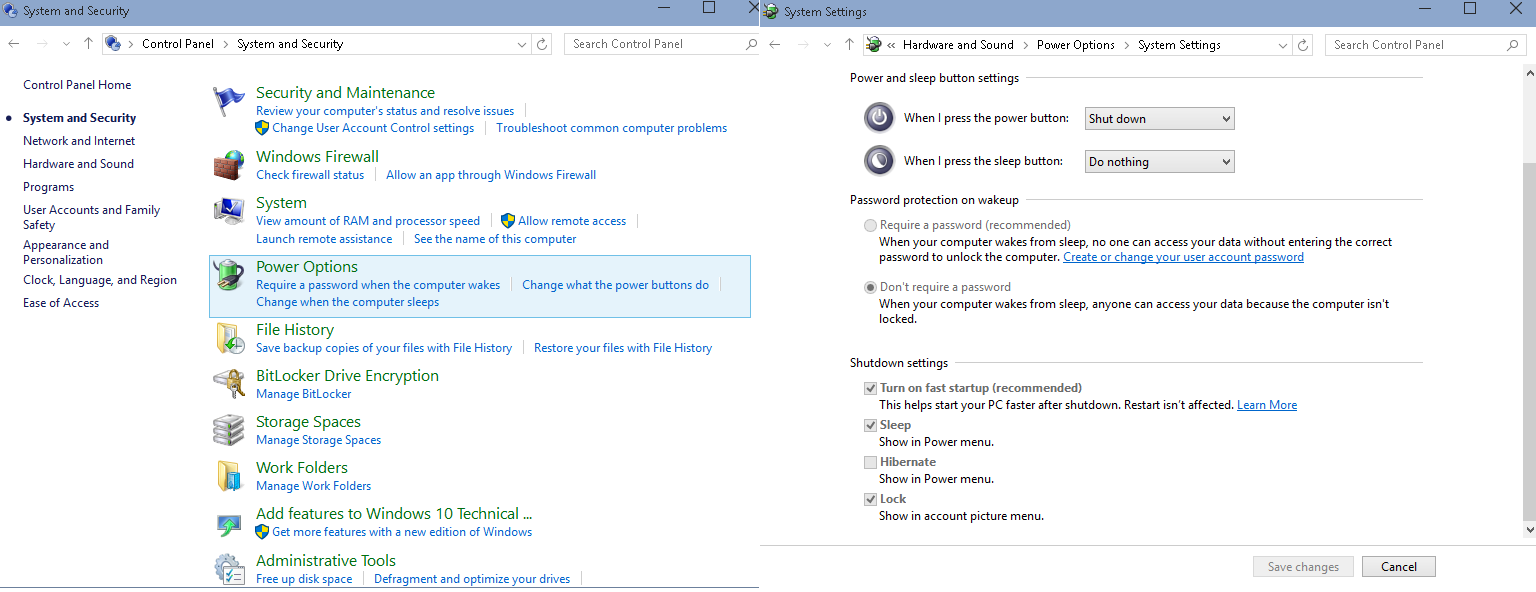Screen dimensions: 1536x592
Task: Go up one level in System and Security window
Action: [88, 44]
